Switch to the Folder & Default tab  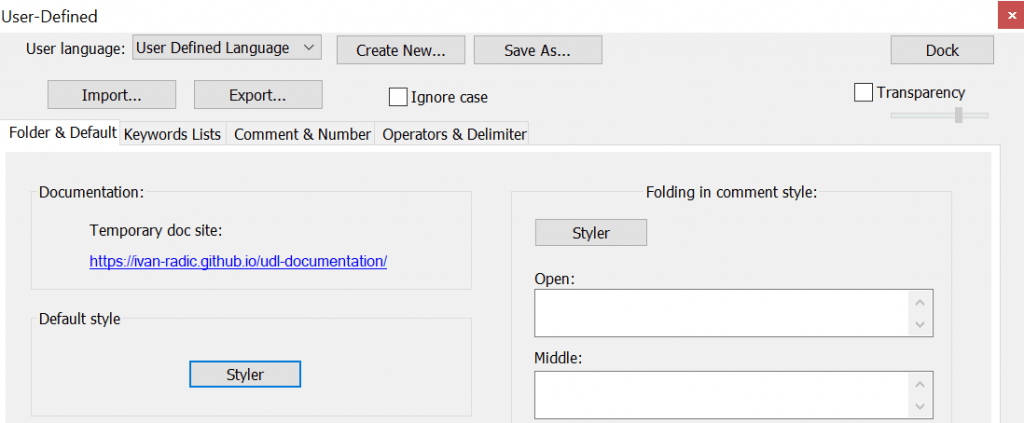[x=63, y=133]
